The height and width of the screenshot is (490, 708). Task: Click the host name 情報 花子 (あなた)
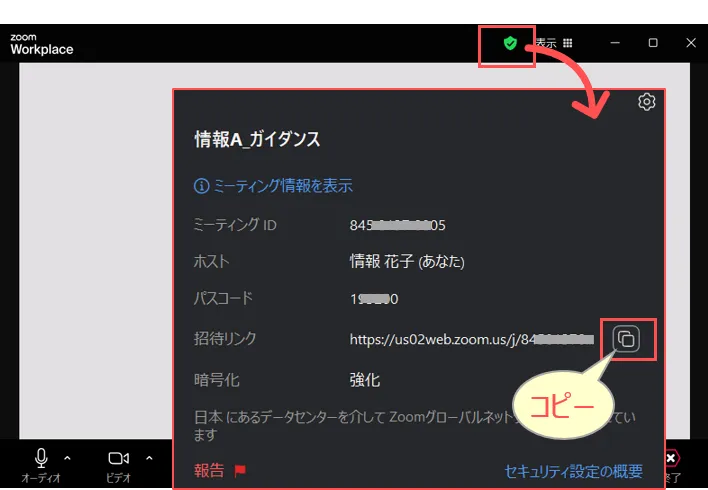click(407, 261)
